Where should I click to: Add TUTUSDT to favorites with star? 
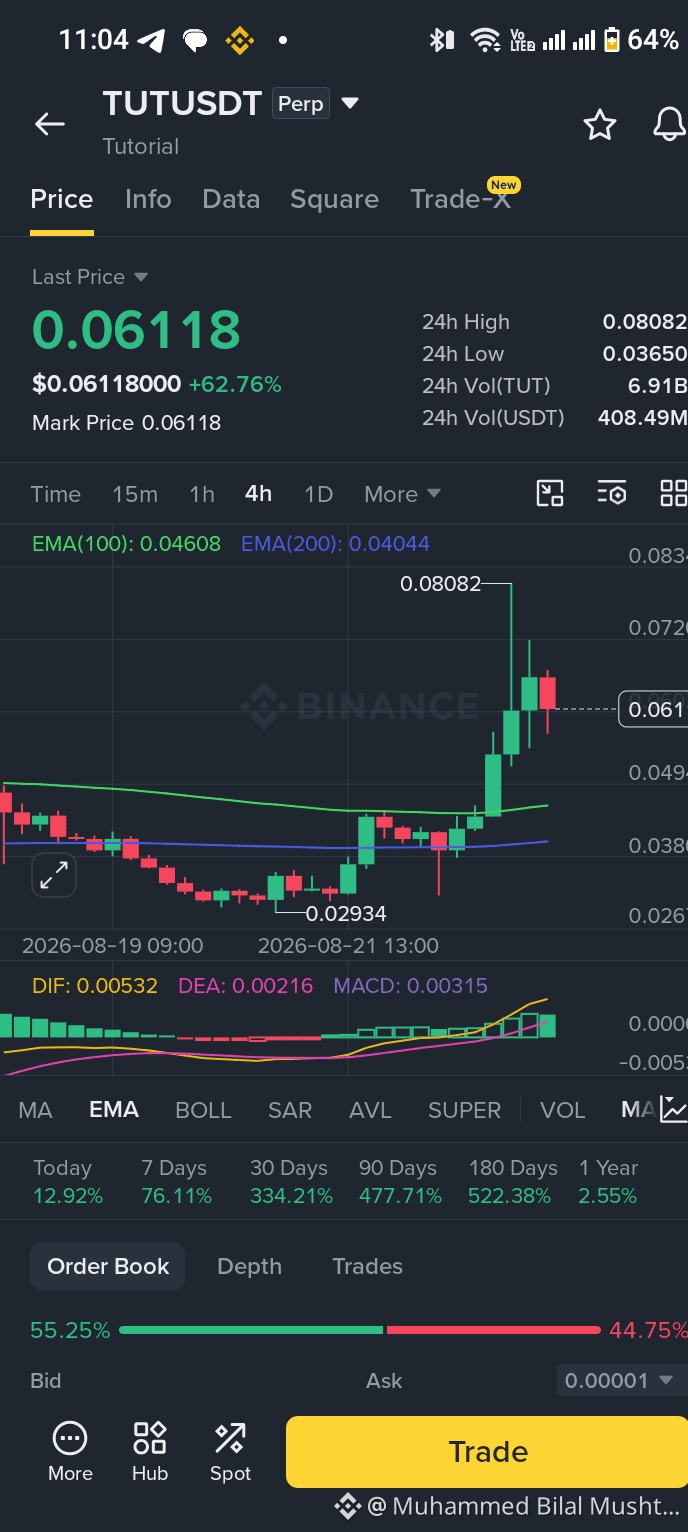coord(599,125)
